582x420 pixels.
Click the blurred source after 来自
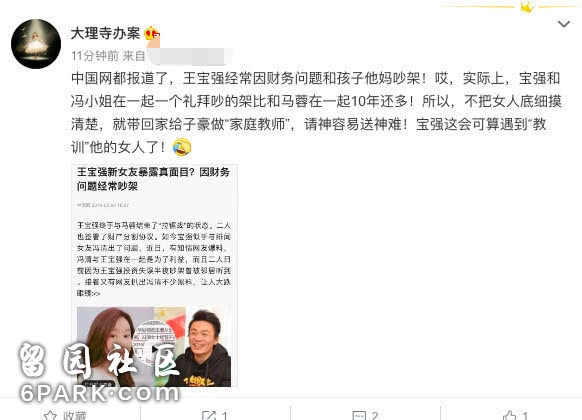pos(187,56)
